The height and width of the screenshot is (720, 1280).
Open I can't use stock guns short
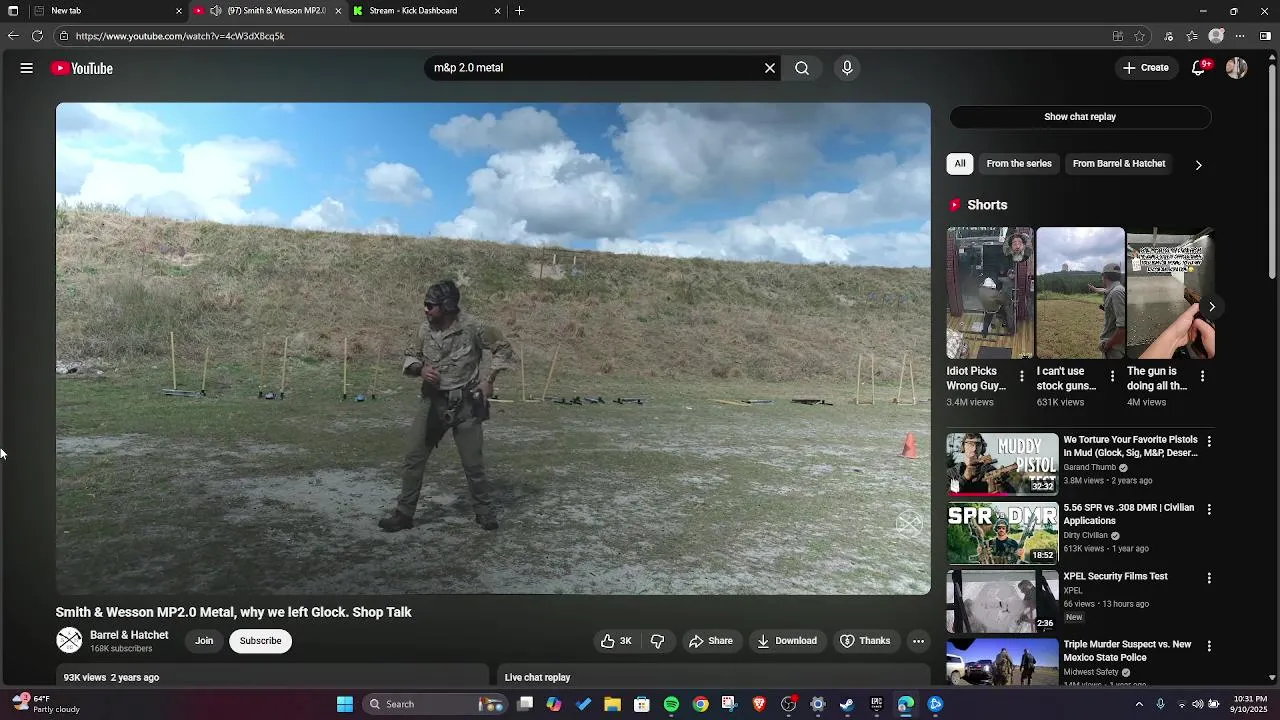click(1080, 293)
